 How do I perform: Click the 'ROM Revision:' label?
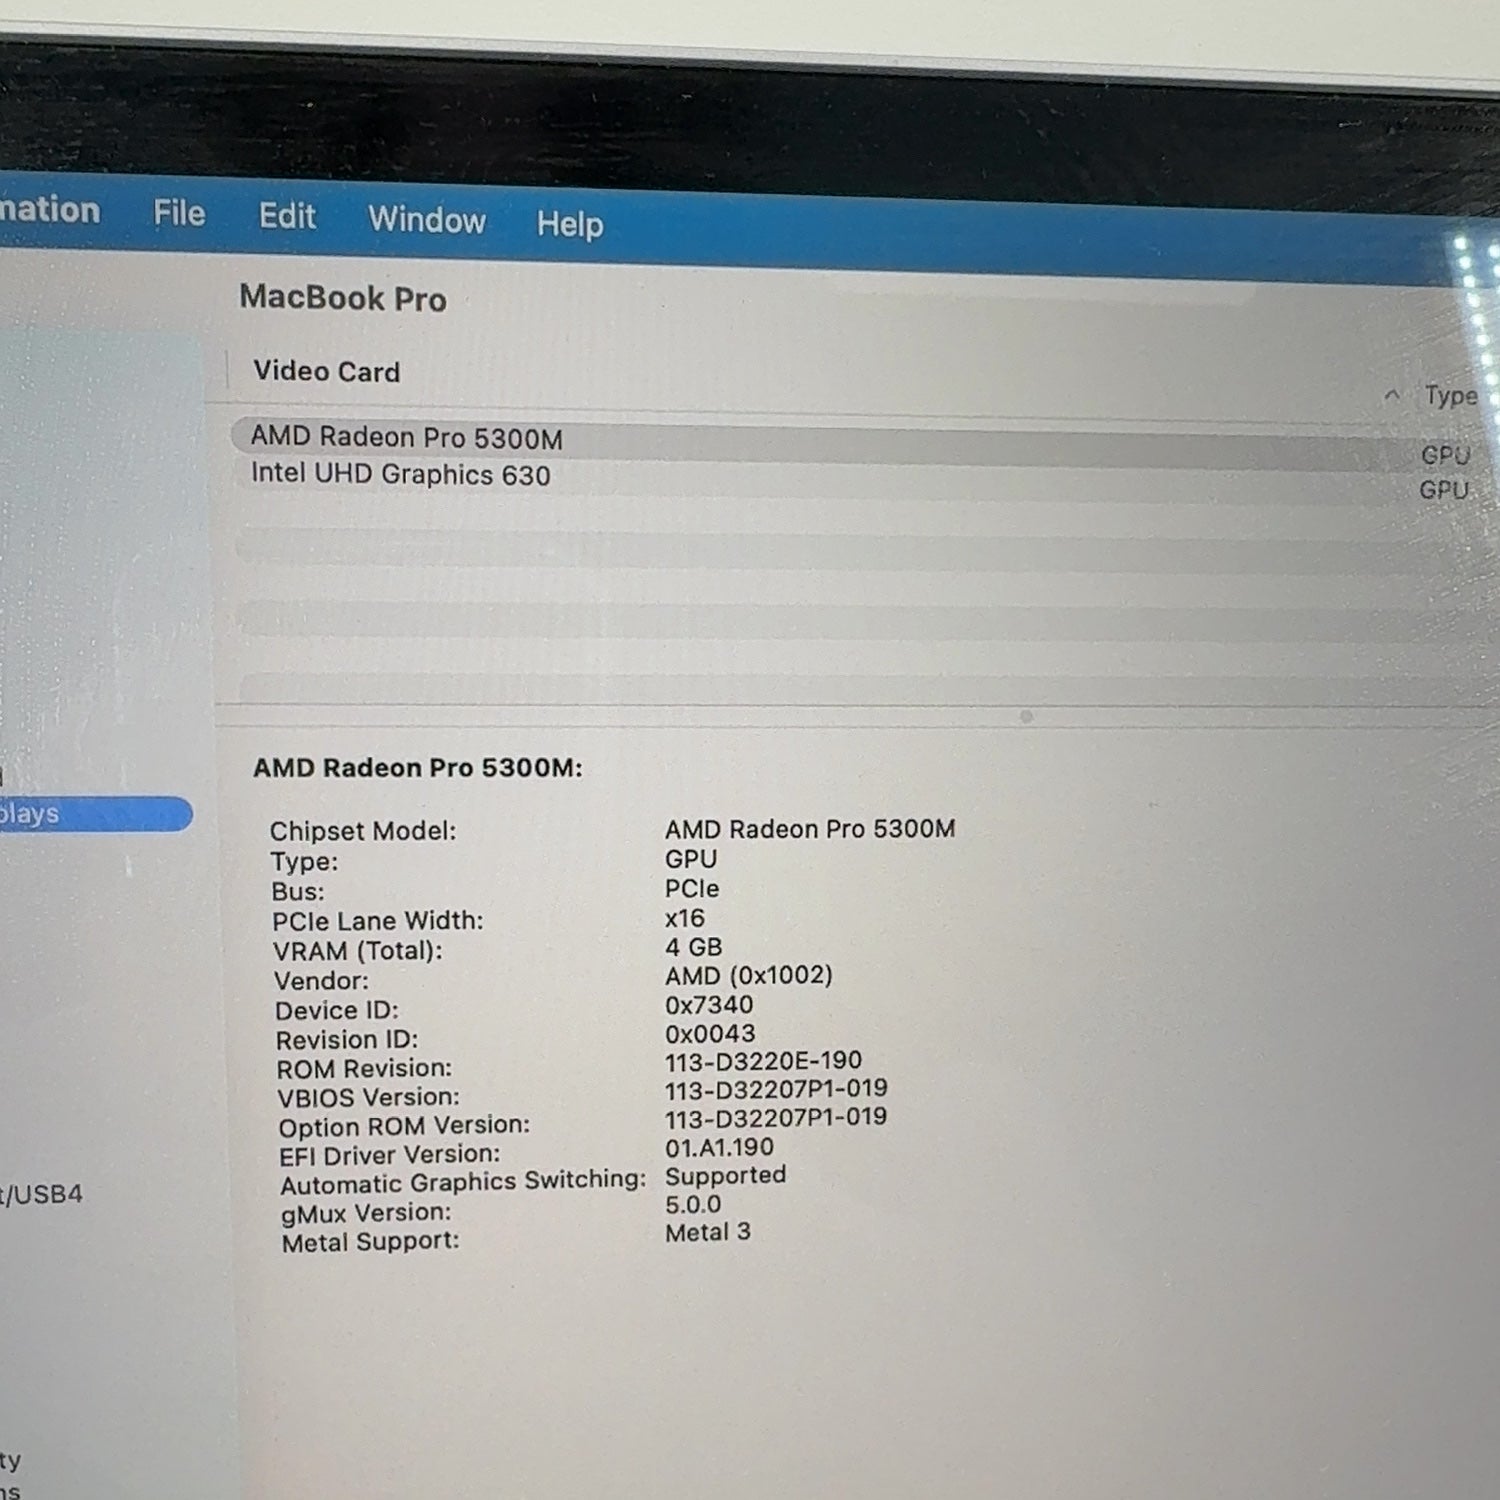click(x=365, y=1069)
